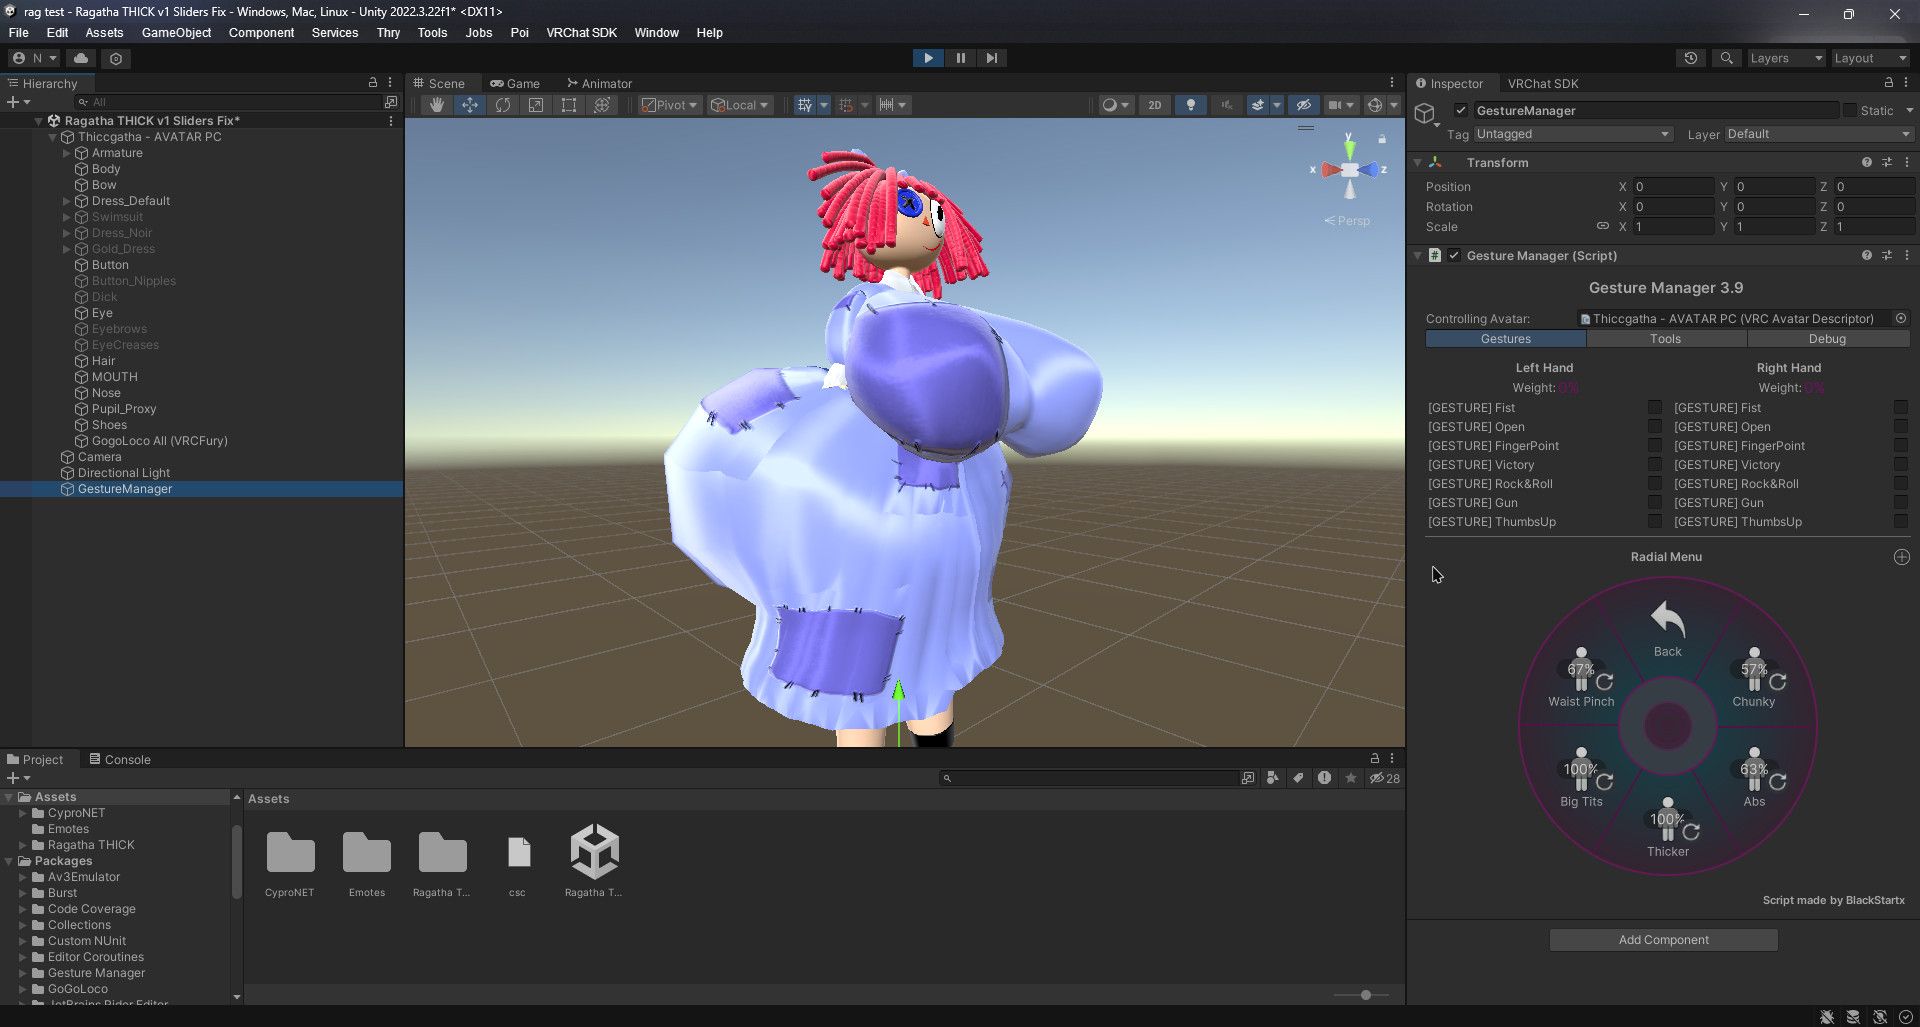Switch to the Animator tab

tap(599, 84)
